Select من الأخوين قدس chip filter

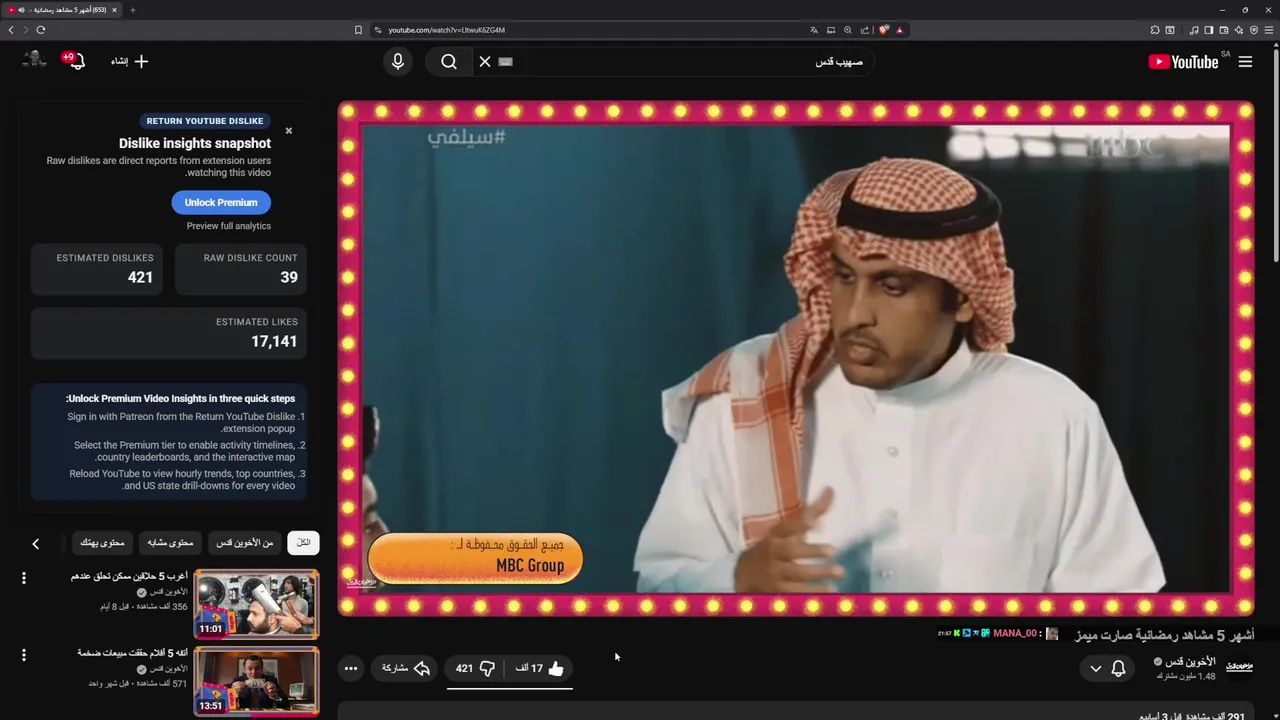point(245,543)
